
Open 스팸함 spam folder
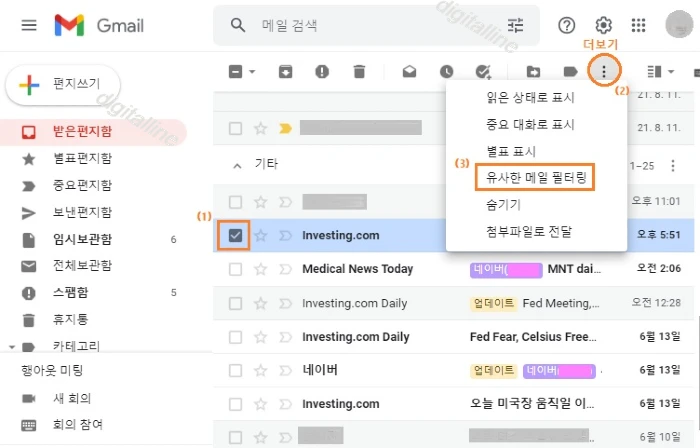click(x=71, y=292)
